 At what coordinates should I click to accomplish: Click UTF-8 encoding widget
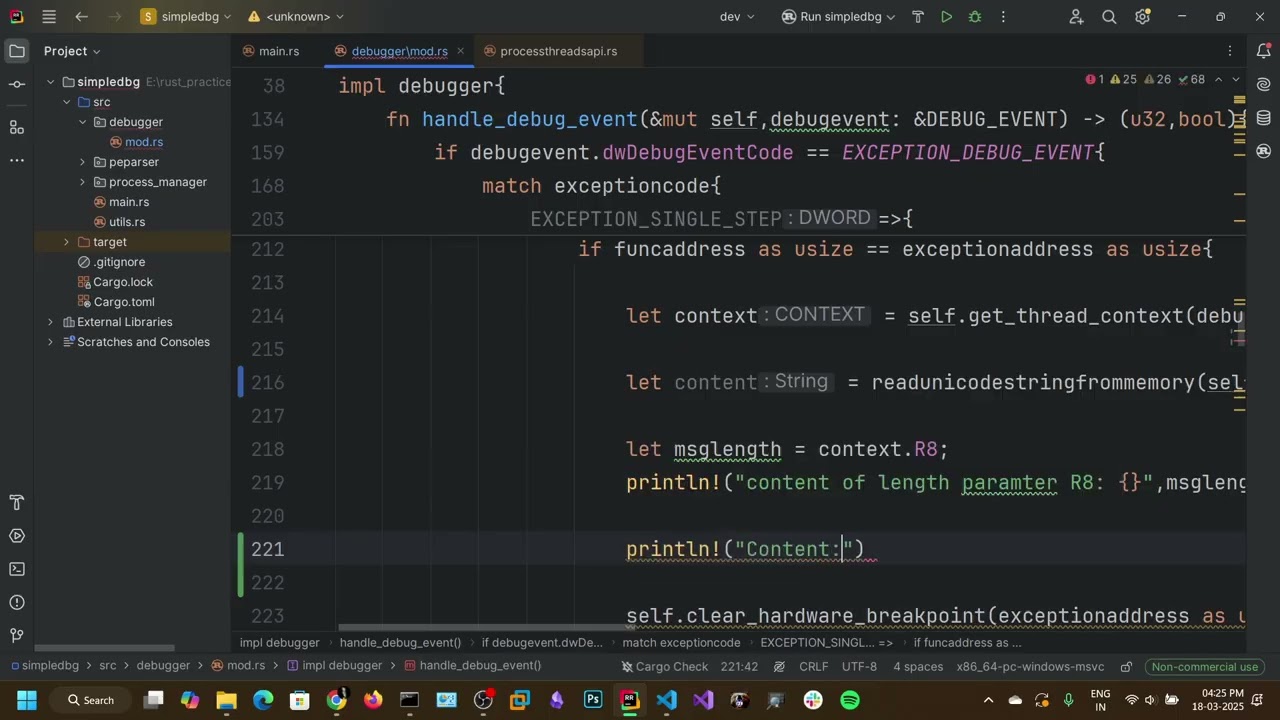pos(859,667)
